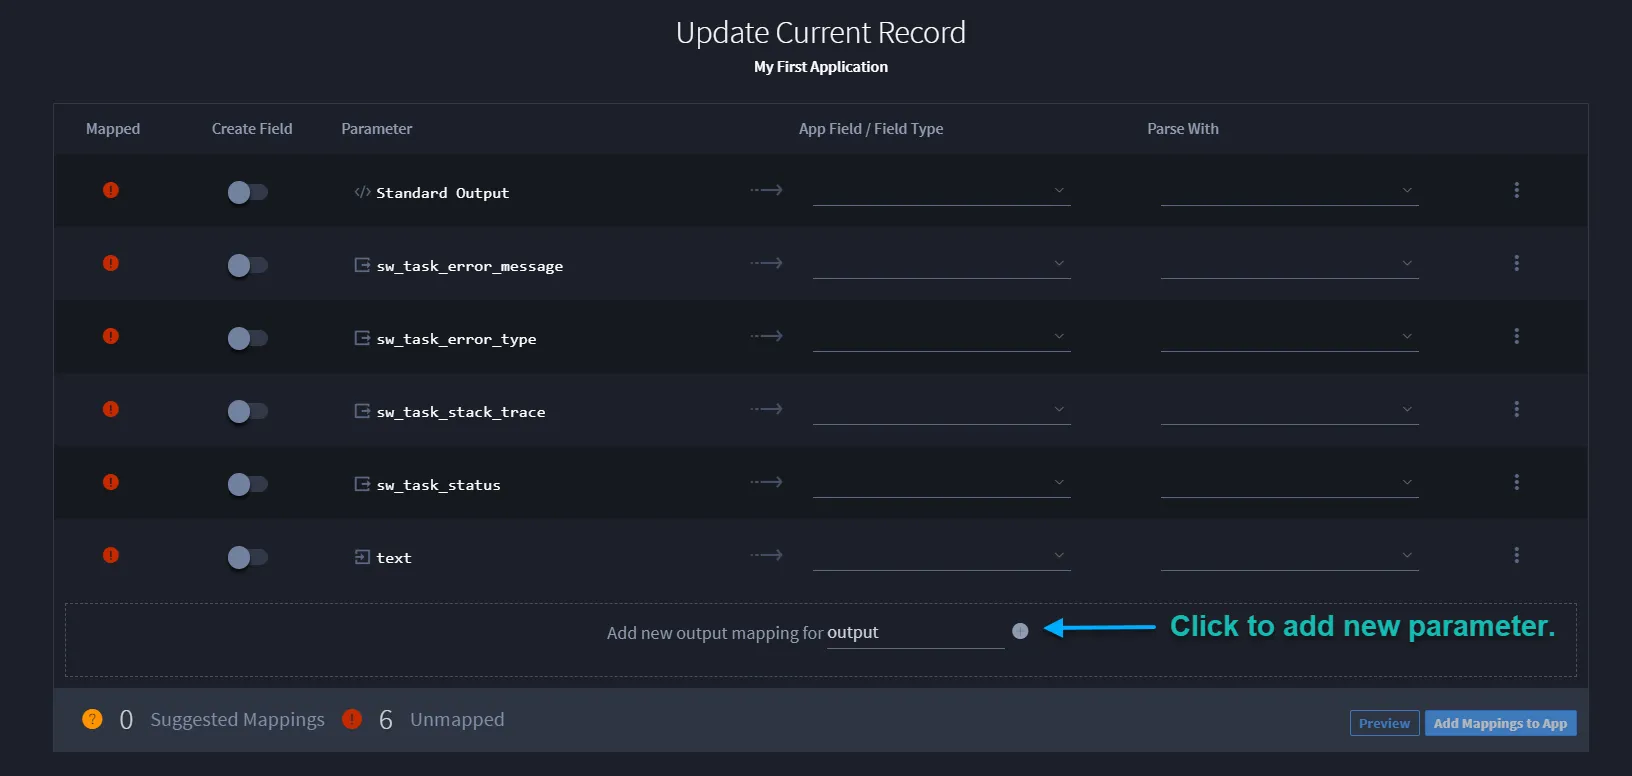Image resolution: width=1632 pixels, height=776 pixels.
Task: Select the sw_task_error_message parameter name
Action: [x=470, y=266]
